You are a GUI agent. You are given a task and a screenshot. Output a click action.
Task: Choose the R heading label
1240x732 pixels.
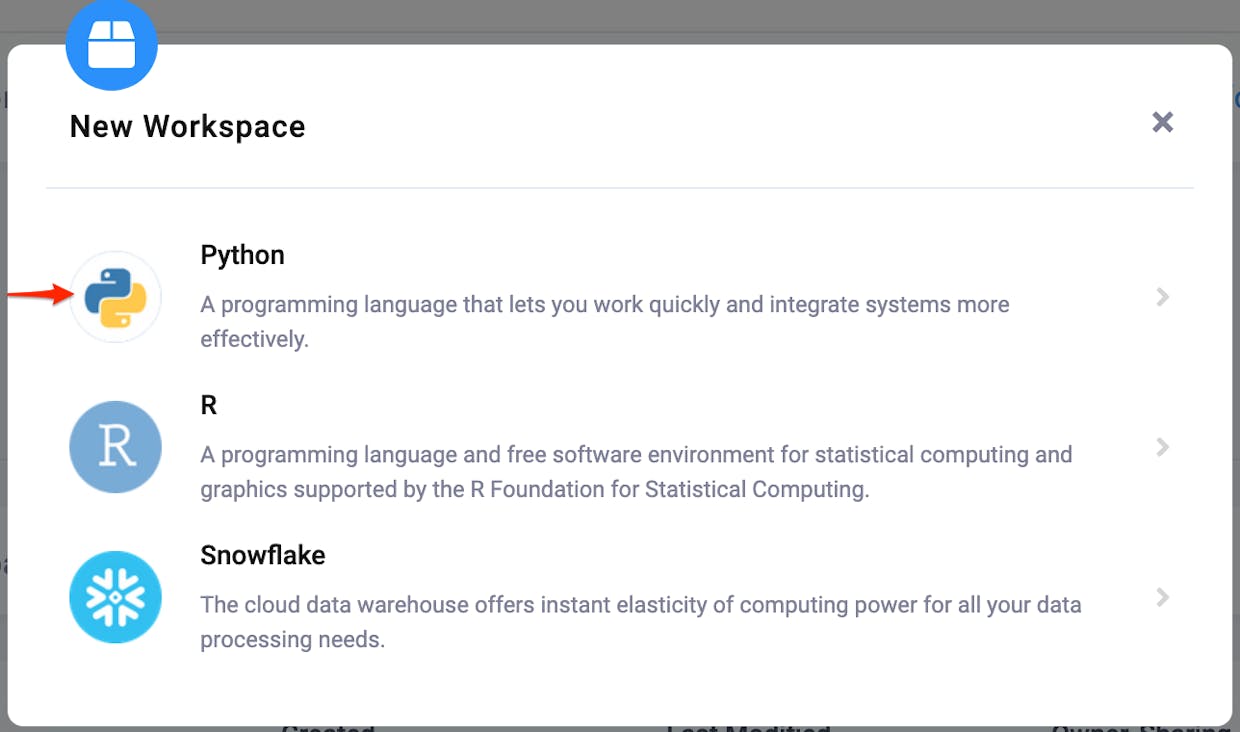coord(209,405)
